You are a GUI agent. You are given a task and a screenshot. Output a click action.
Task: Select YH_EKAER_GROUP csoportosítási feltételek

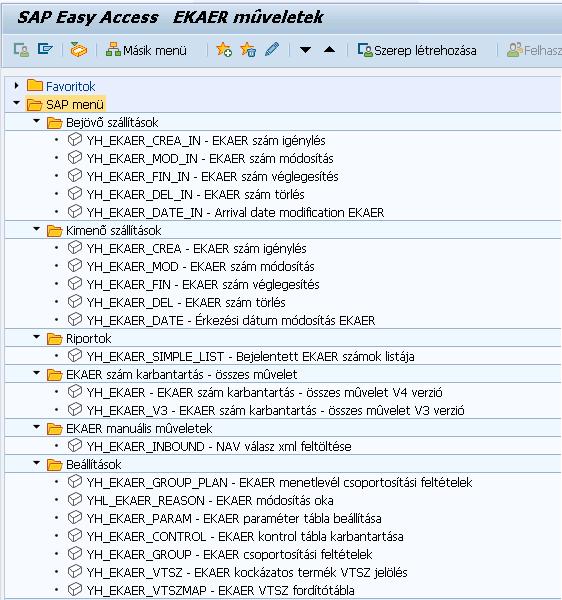pos(230,554)
